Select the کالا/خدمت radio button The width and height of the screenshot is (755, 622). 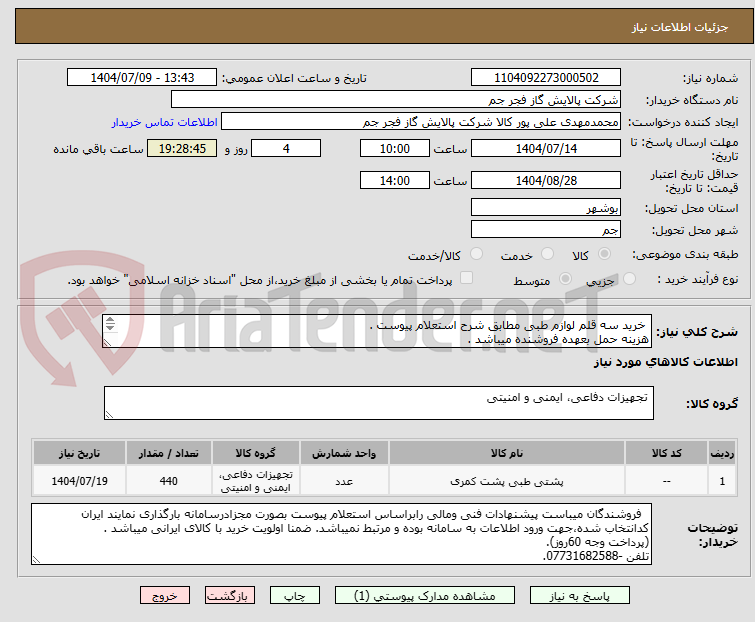tap(476, 254)
